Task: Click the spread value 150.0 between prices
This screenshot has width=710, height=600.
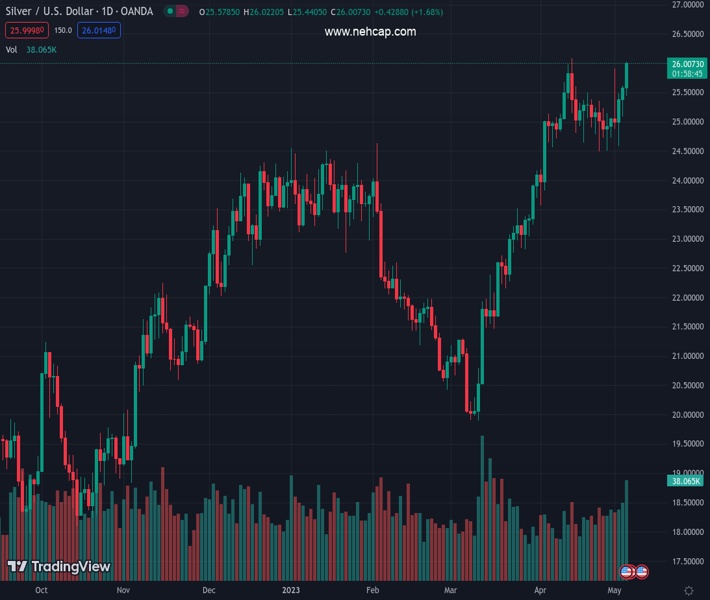Action: [62, 31]
